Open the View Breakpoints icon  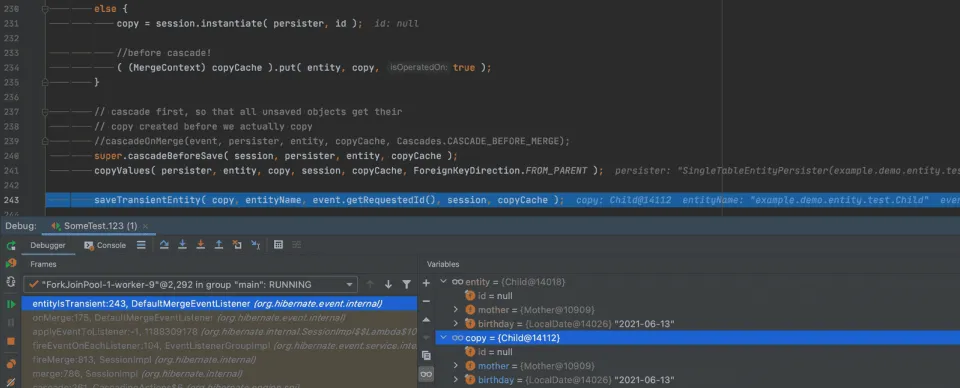click(11, 364)
